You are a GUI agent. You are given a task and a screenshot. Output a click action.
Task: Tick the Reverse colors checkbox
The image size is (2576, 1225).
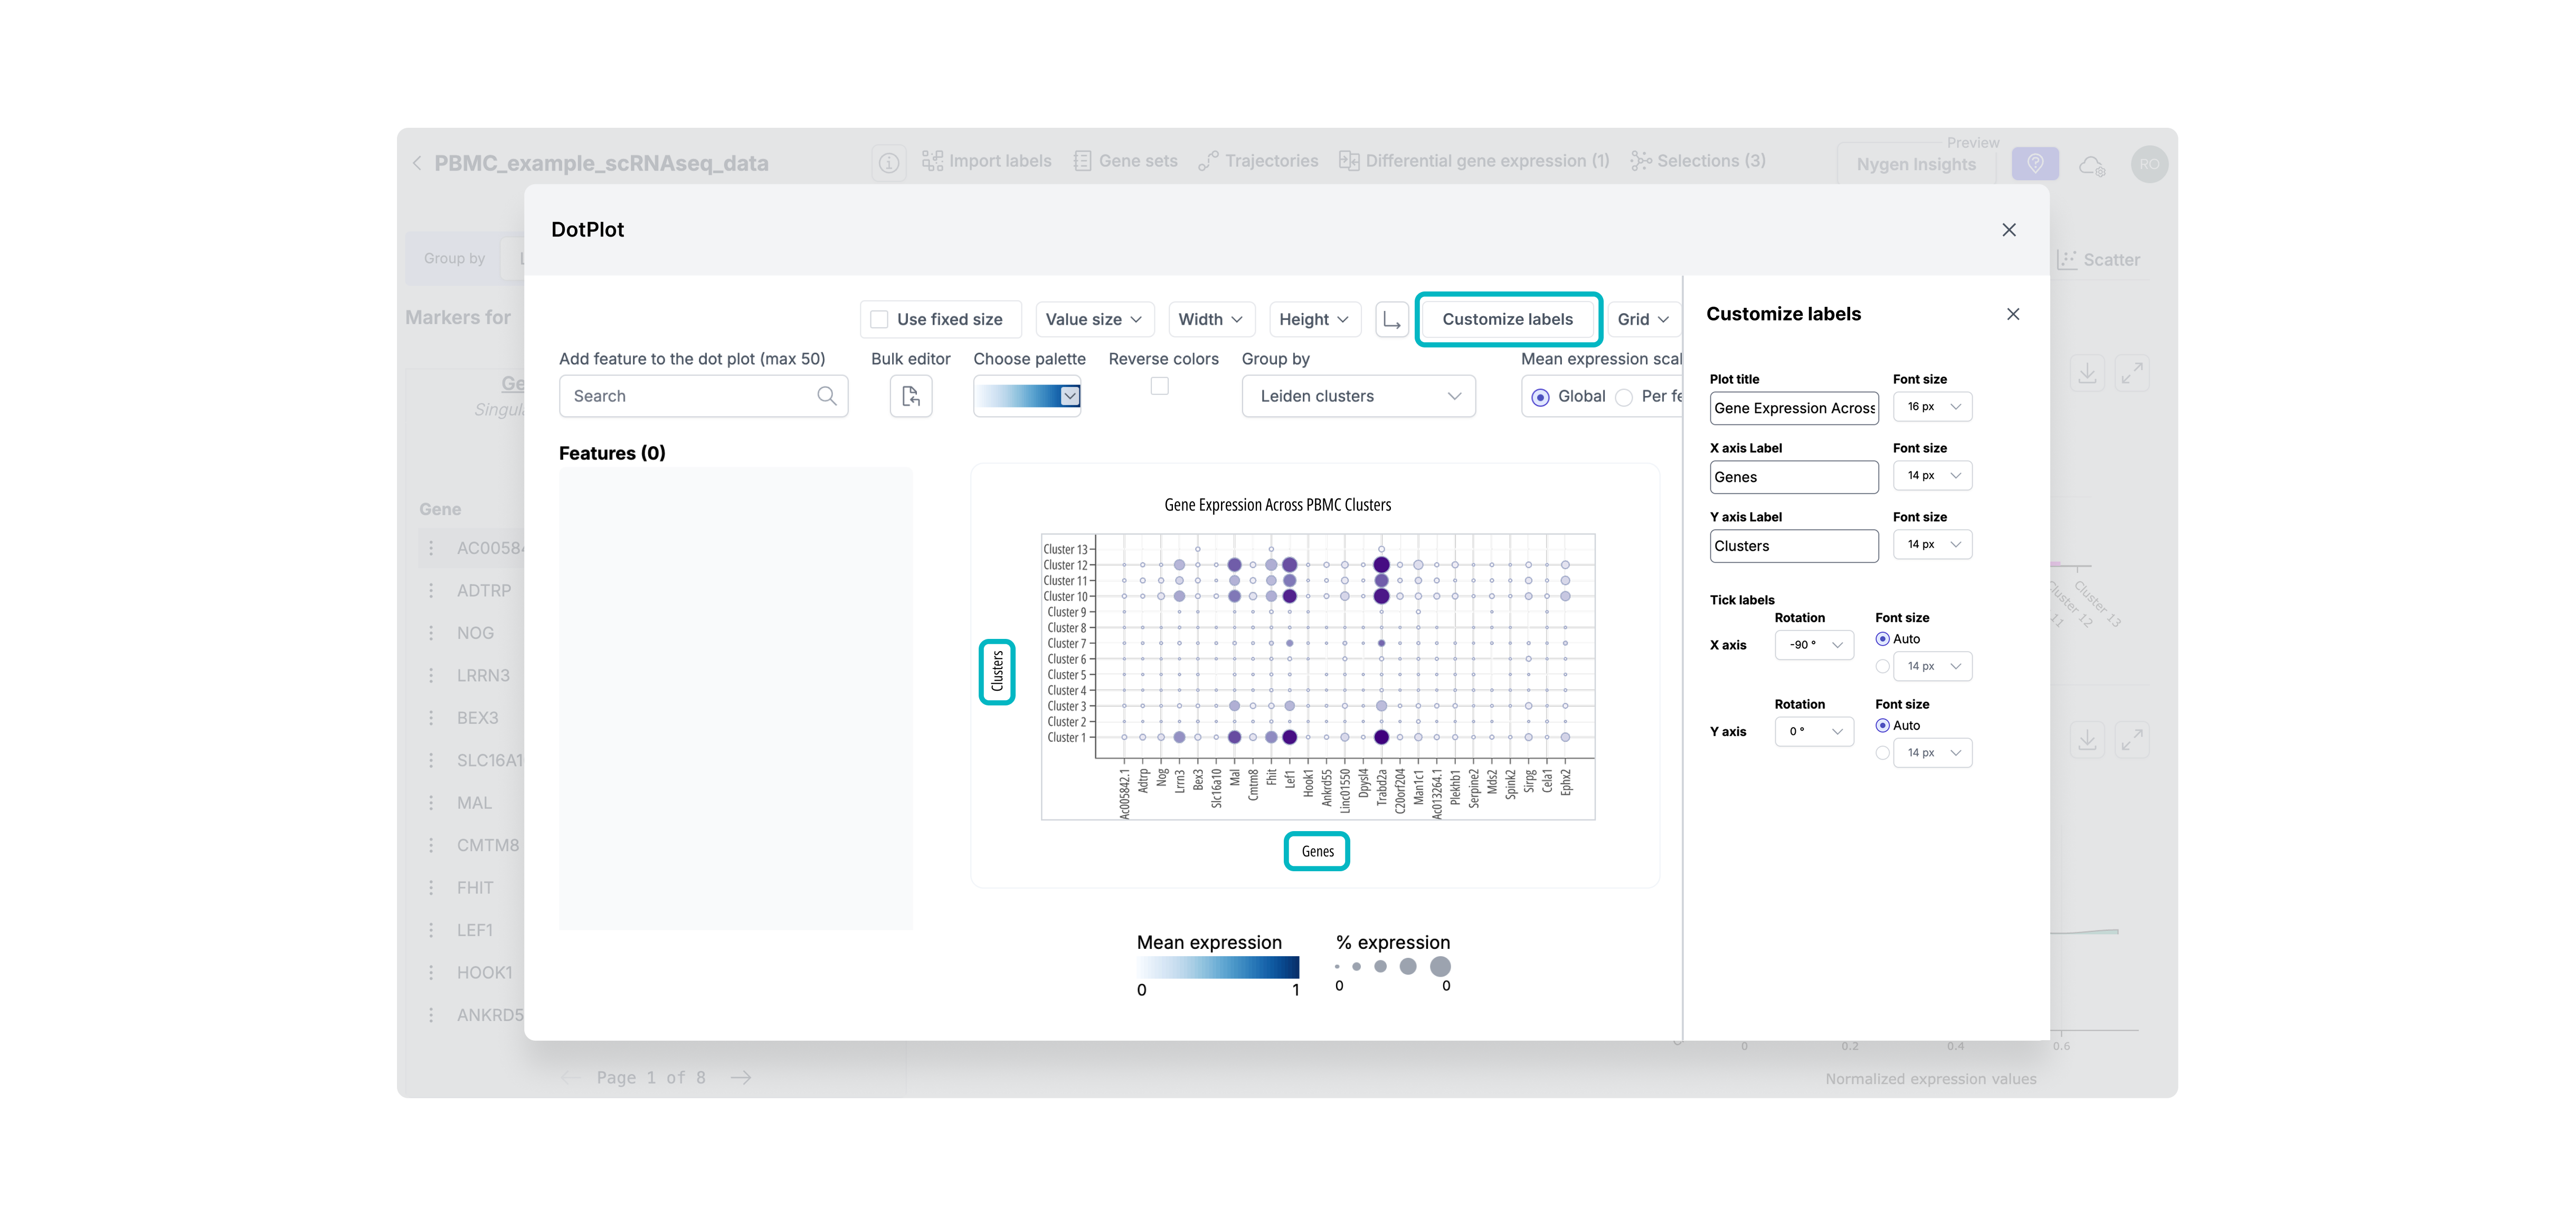(x=1159, y=386)
